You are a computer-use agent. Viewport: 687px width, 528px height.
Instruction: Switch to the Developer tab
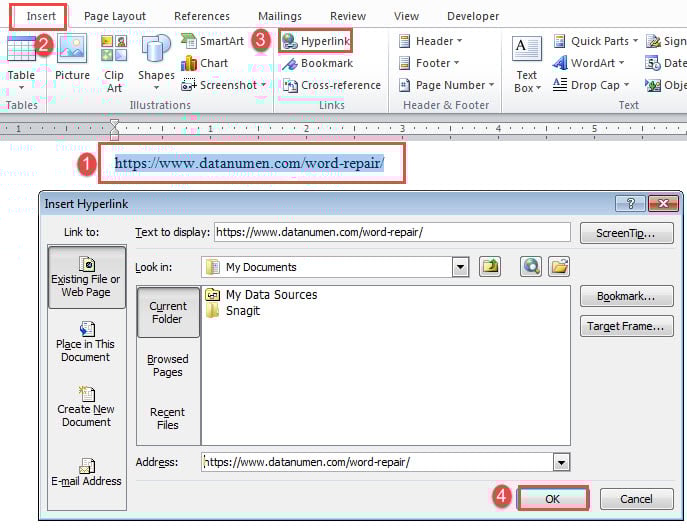473,16
